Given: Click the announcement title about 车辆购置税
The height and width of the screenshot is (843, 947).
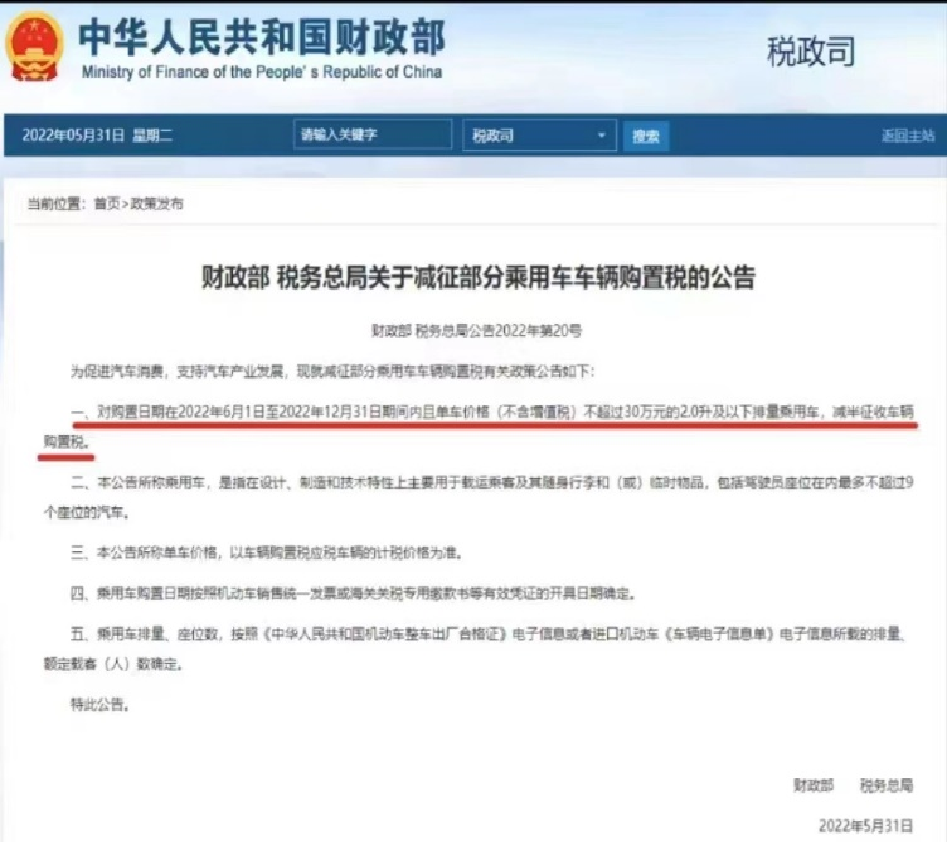Looking at the screenshot, I should click(x=478, y=278).
